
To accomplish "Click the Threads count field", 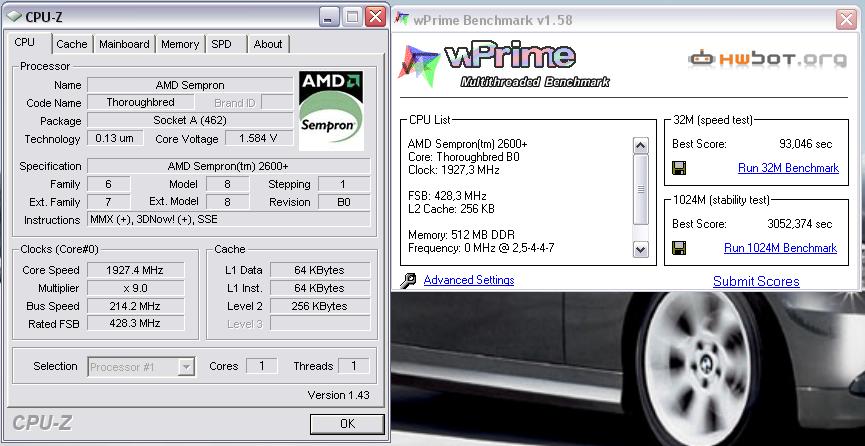I will [353, 366].
